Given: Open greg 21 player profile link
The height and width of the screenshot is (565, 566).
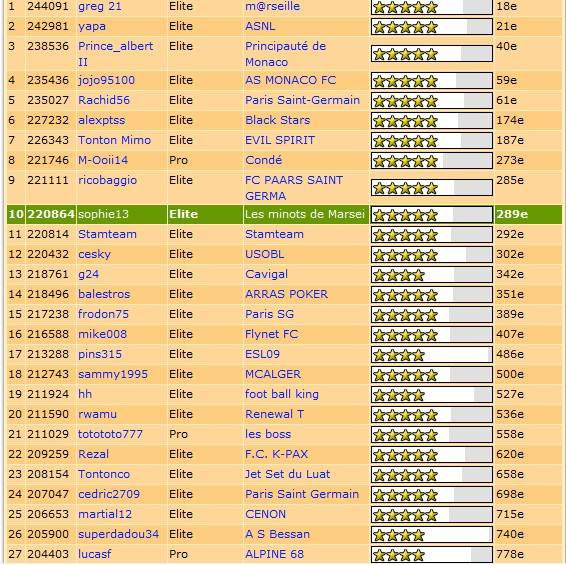Looking at the screenshot, I should click(100, 6).
